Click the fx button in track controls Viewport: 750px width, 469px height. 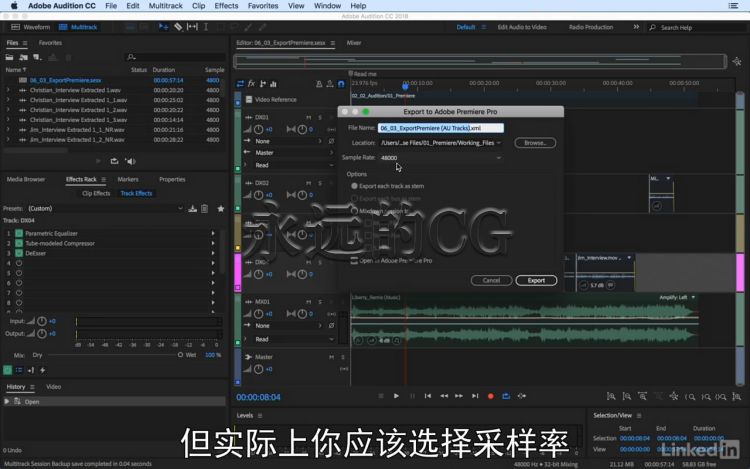pos(251,84)
